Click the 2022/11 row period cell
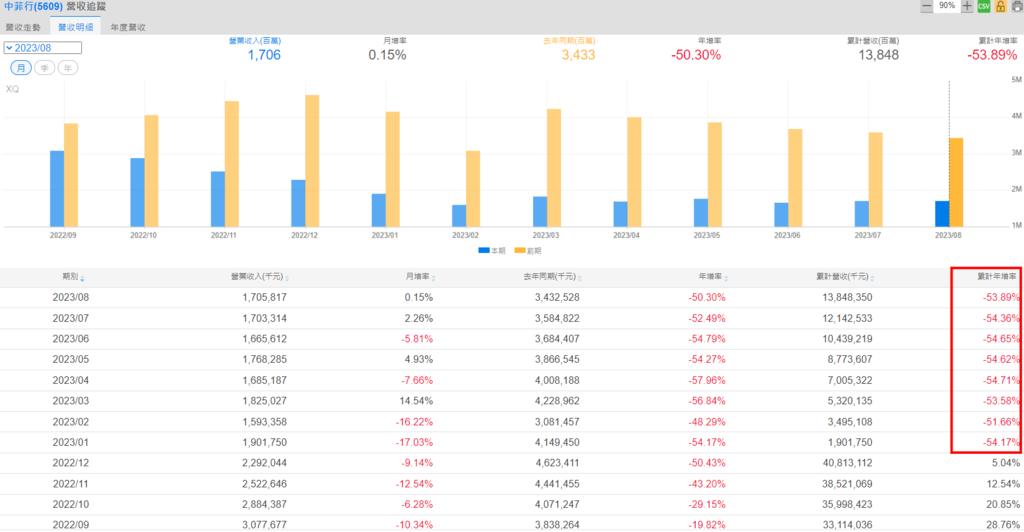Screen dimensions: 1024x532 click(71, 484)
